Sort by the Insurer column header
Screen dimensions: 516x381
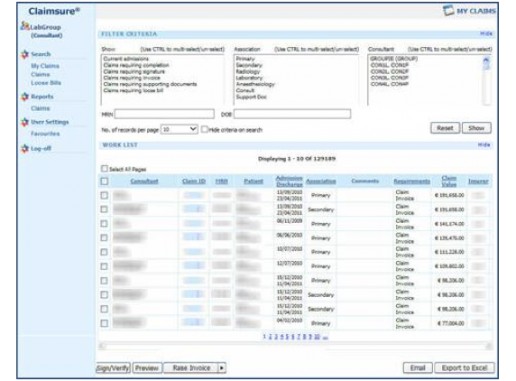tap(478, 181)
